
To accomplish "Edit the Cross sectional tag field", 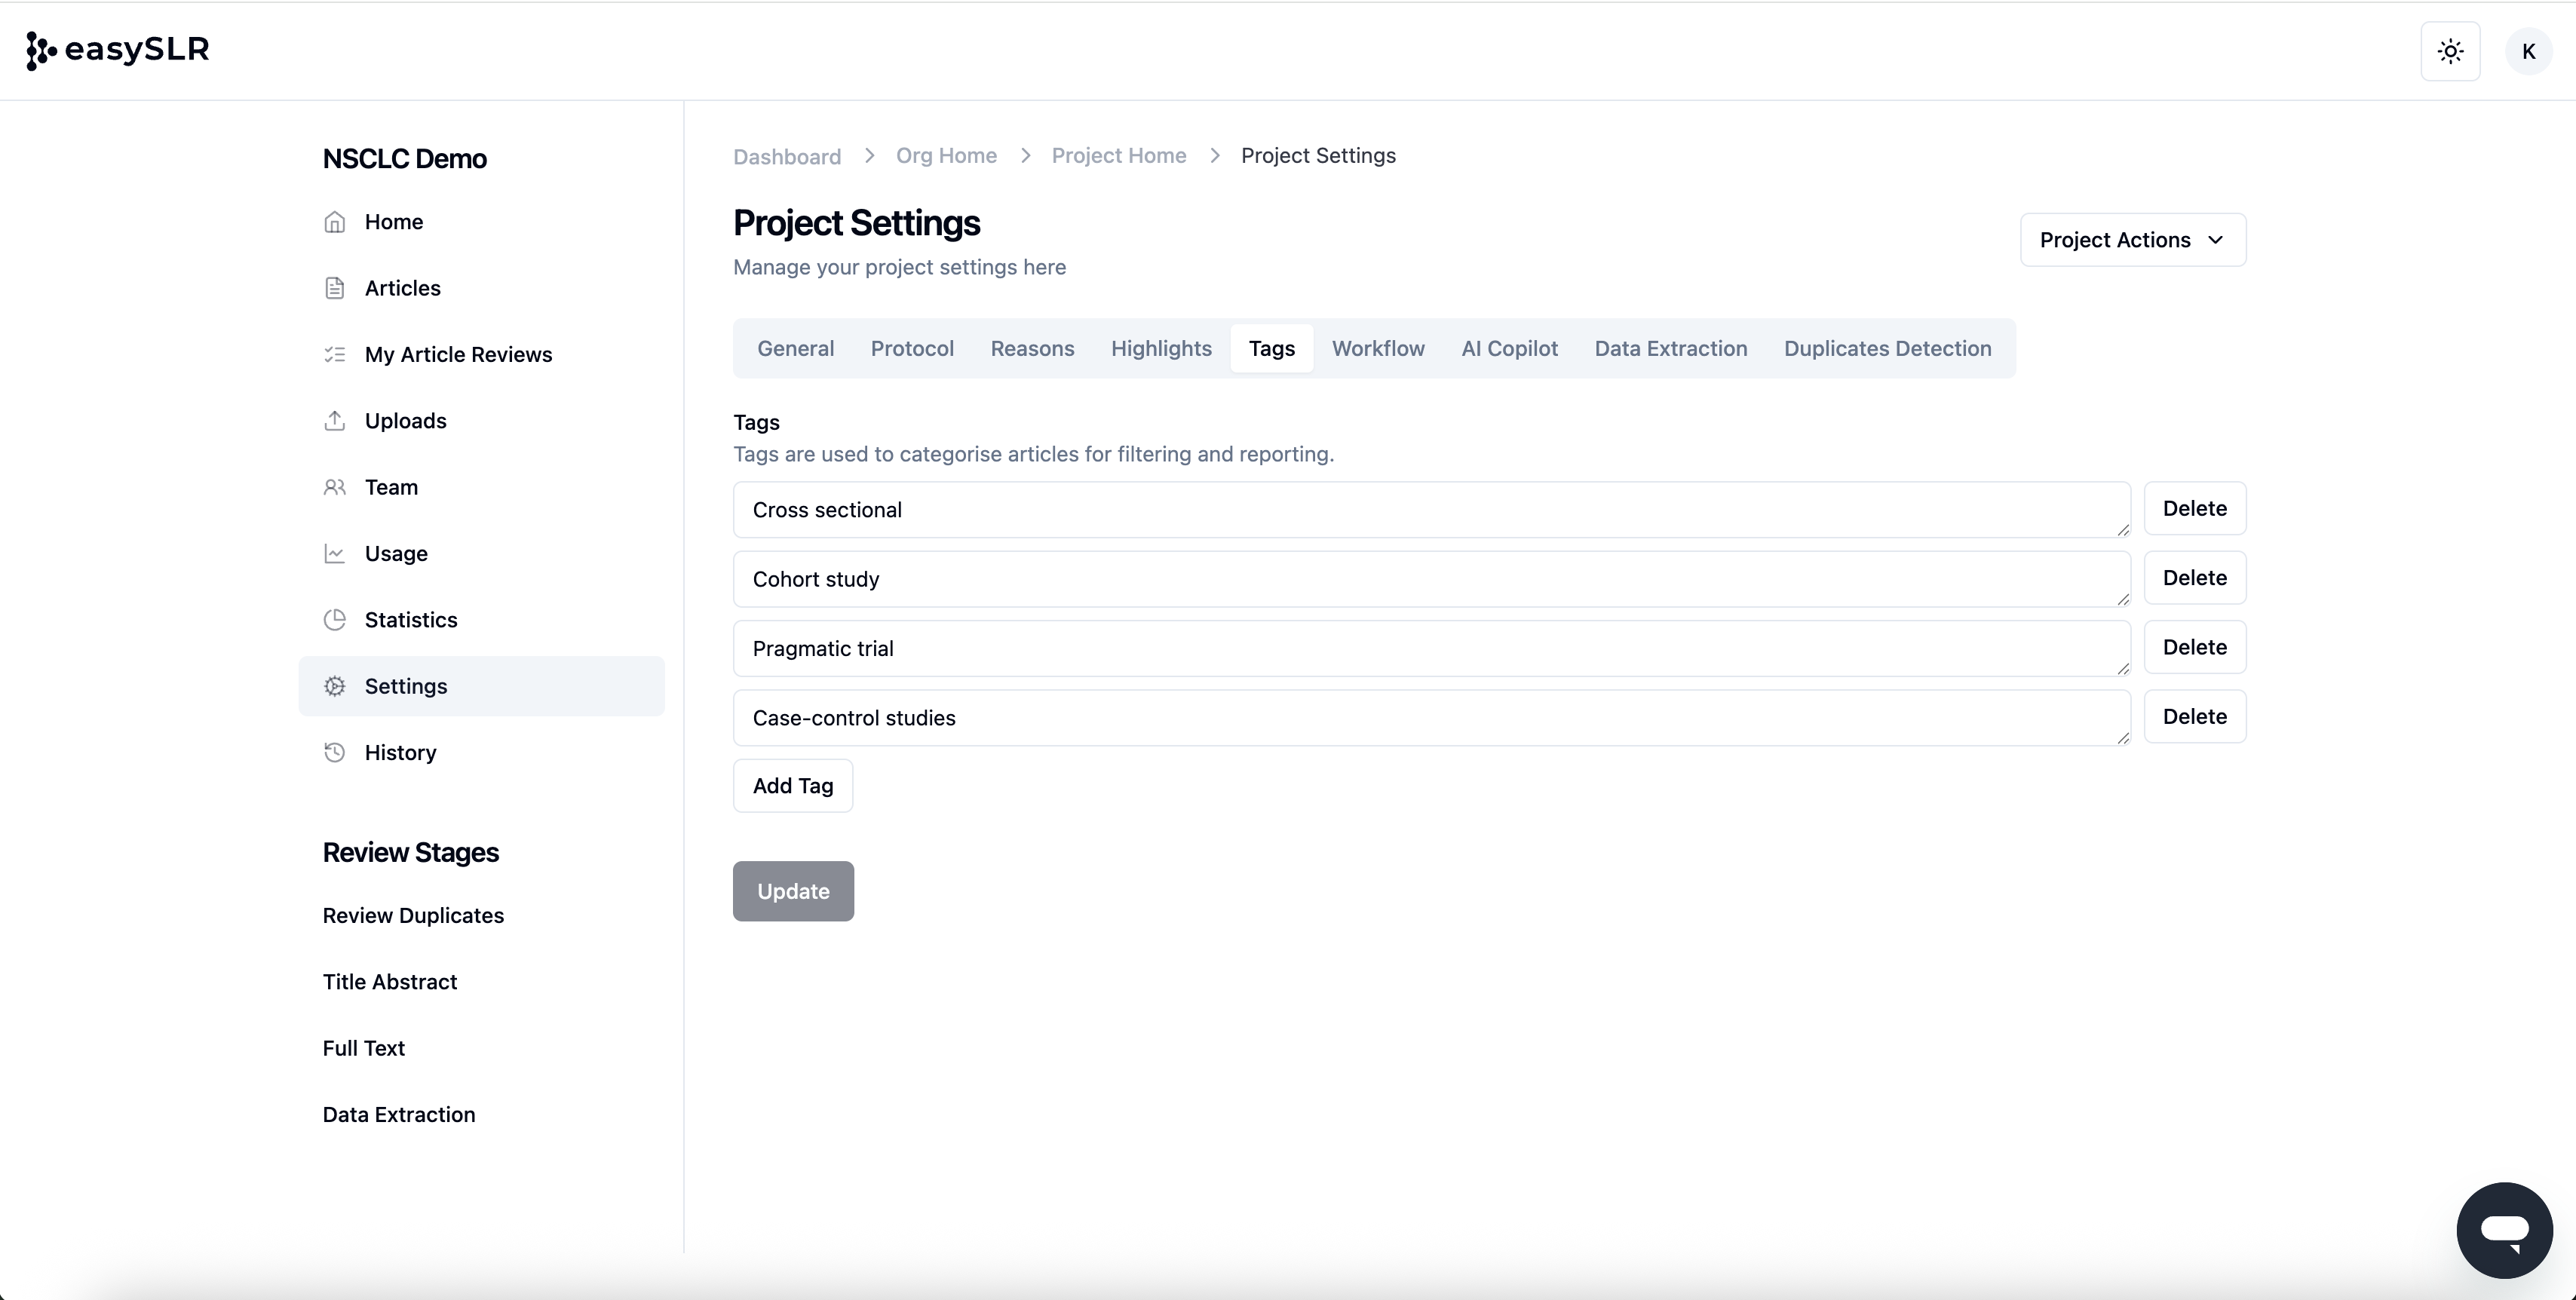I will pos(1432,510).
